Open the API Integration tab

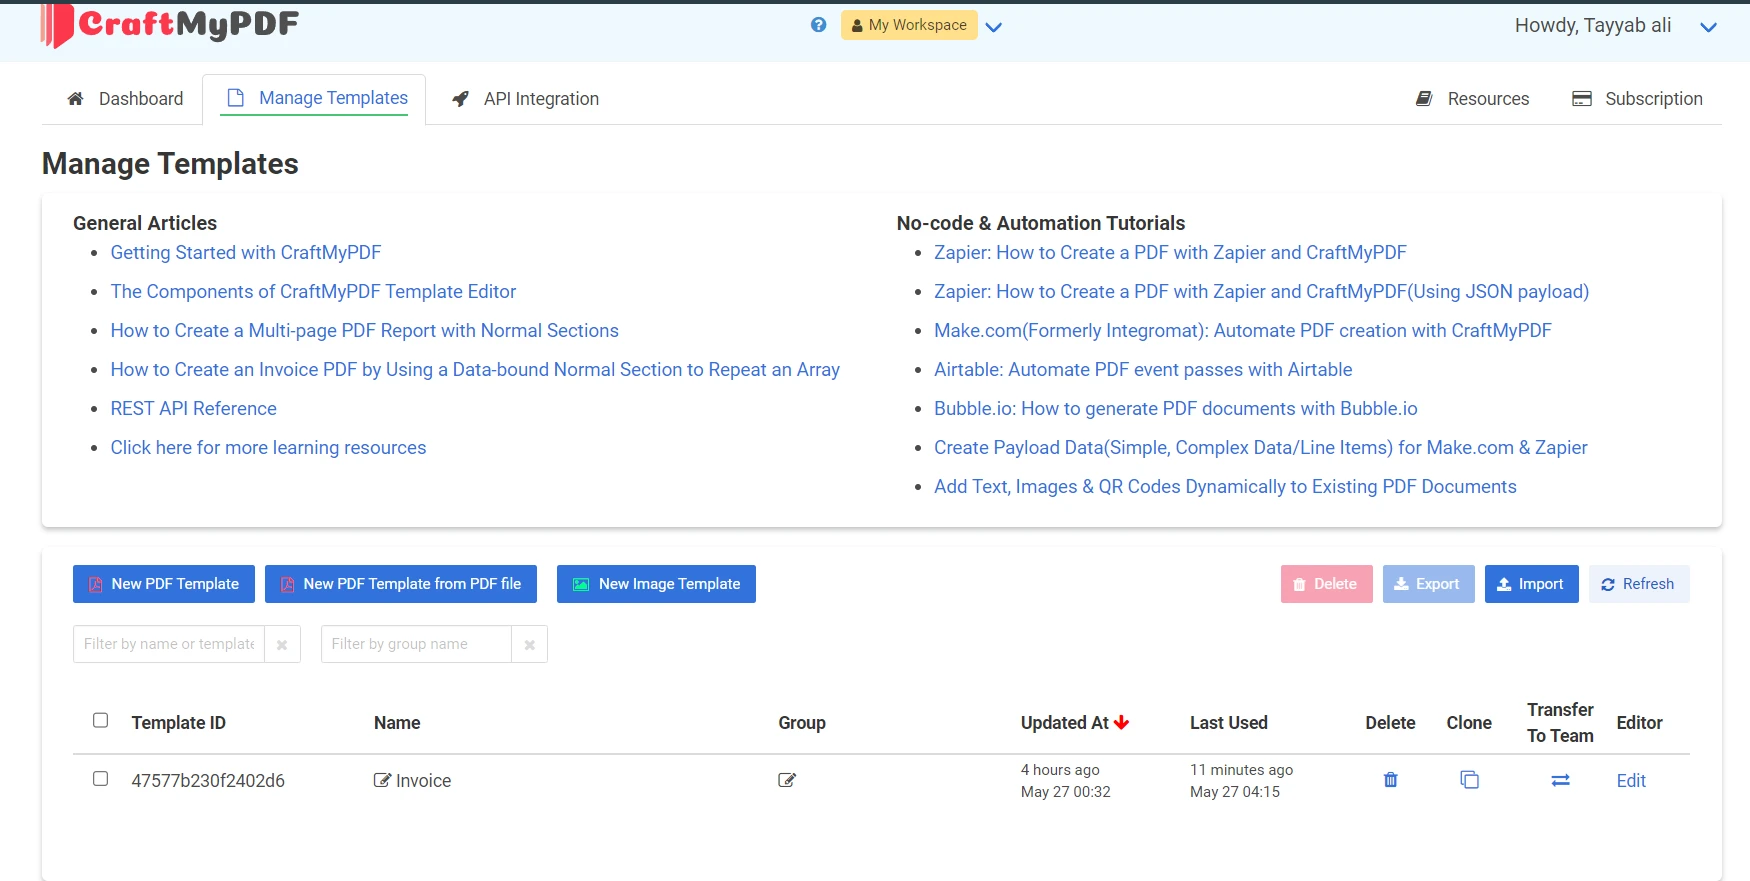coord(526,99)
